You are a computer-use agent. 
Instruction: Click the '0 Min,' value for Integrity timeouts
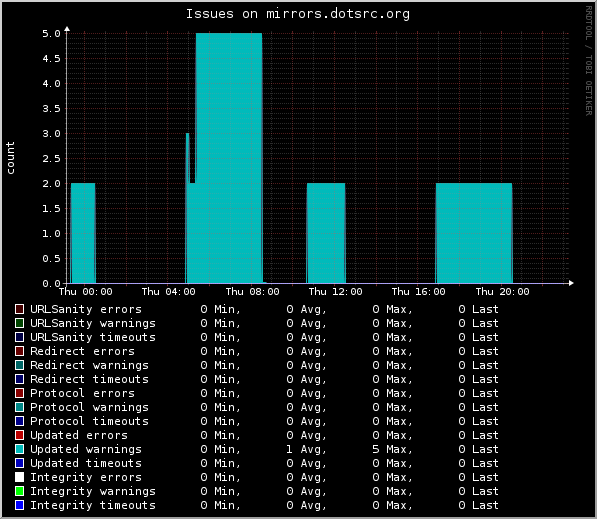[220, 505]
